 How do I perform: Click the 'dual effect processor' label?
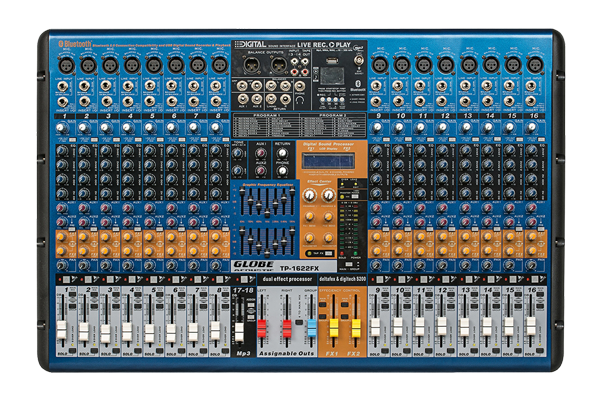pyautogui.click(x=287, y=279)
